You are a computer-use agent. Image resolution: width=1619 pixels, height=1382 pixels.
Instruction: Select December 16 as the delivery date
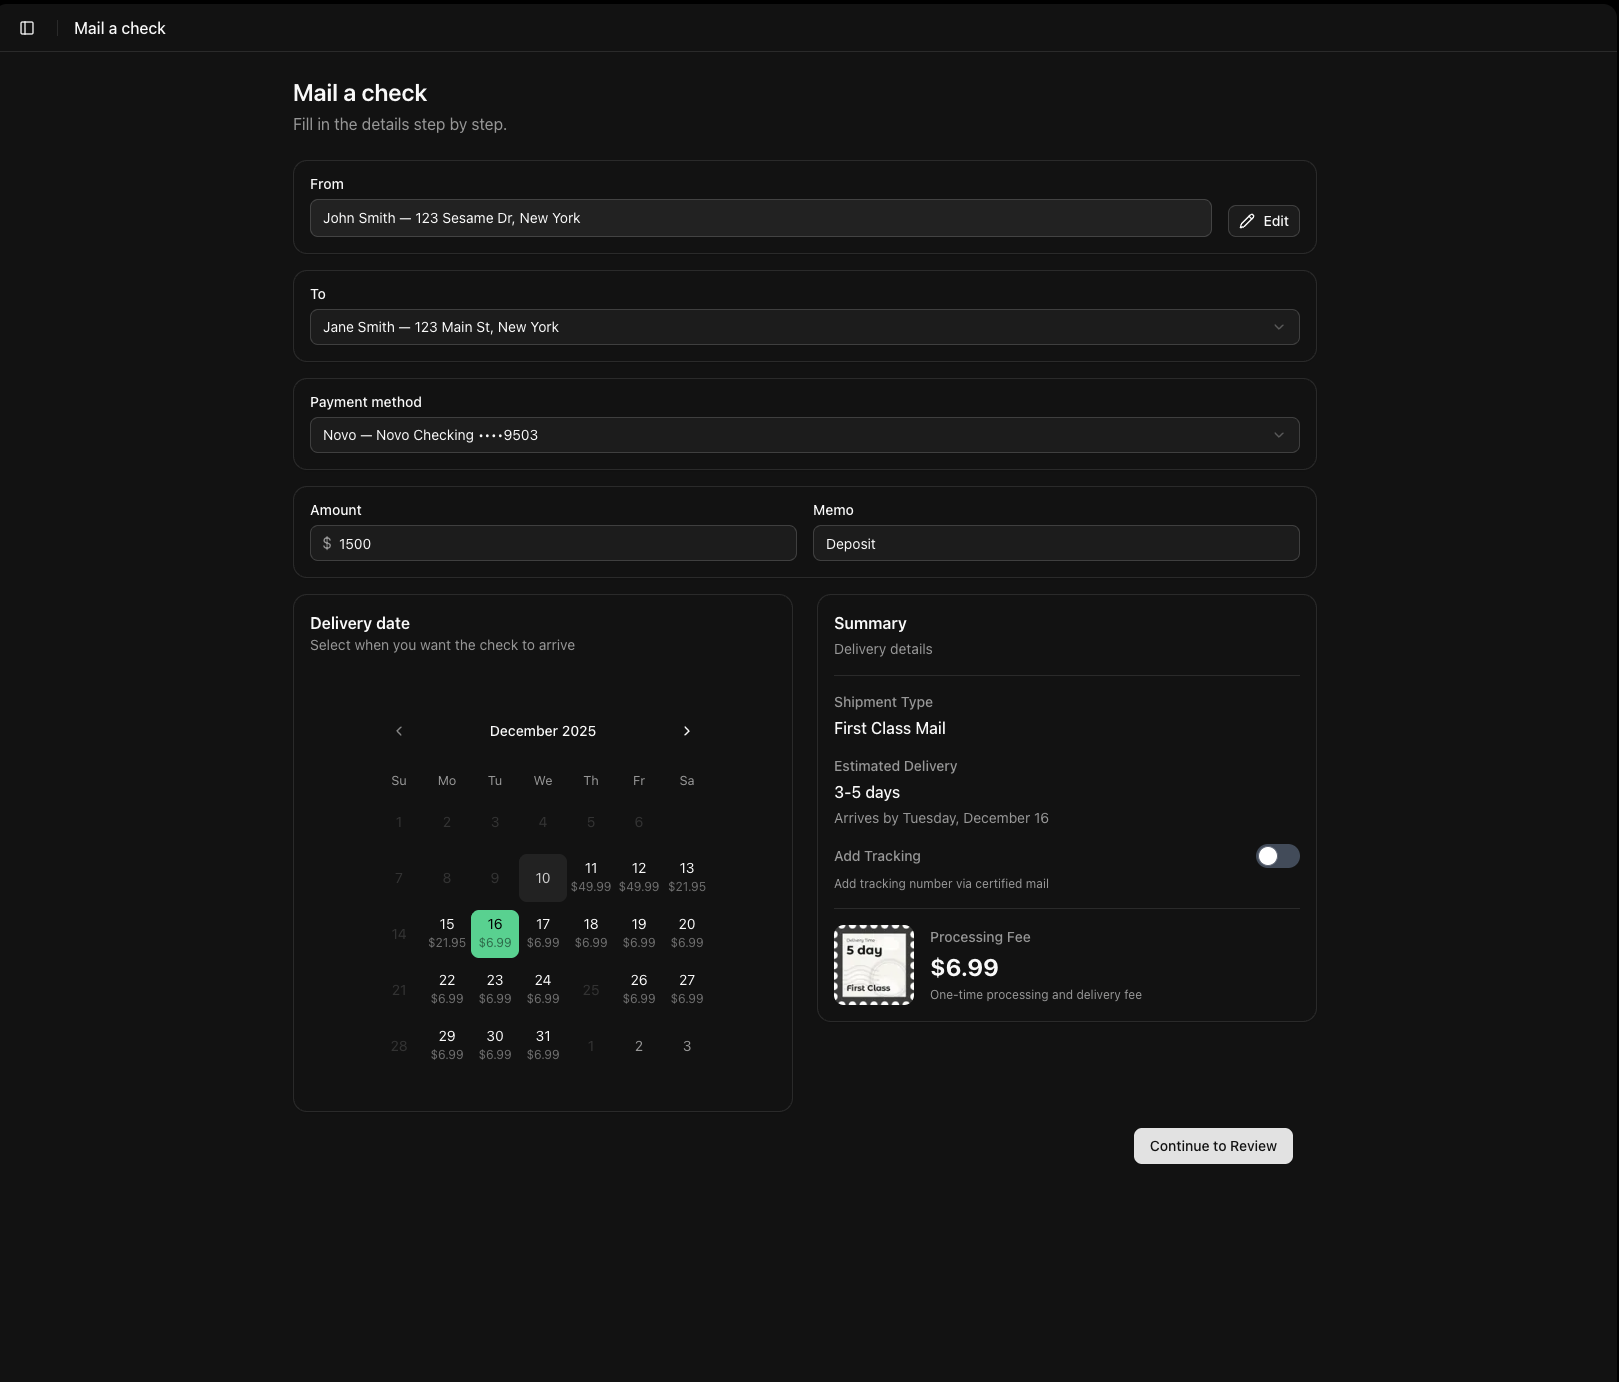tap(494, 932)
